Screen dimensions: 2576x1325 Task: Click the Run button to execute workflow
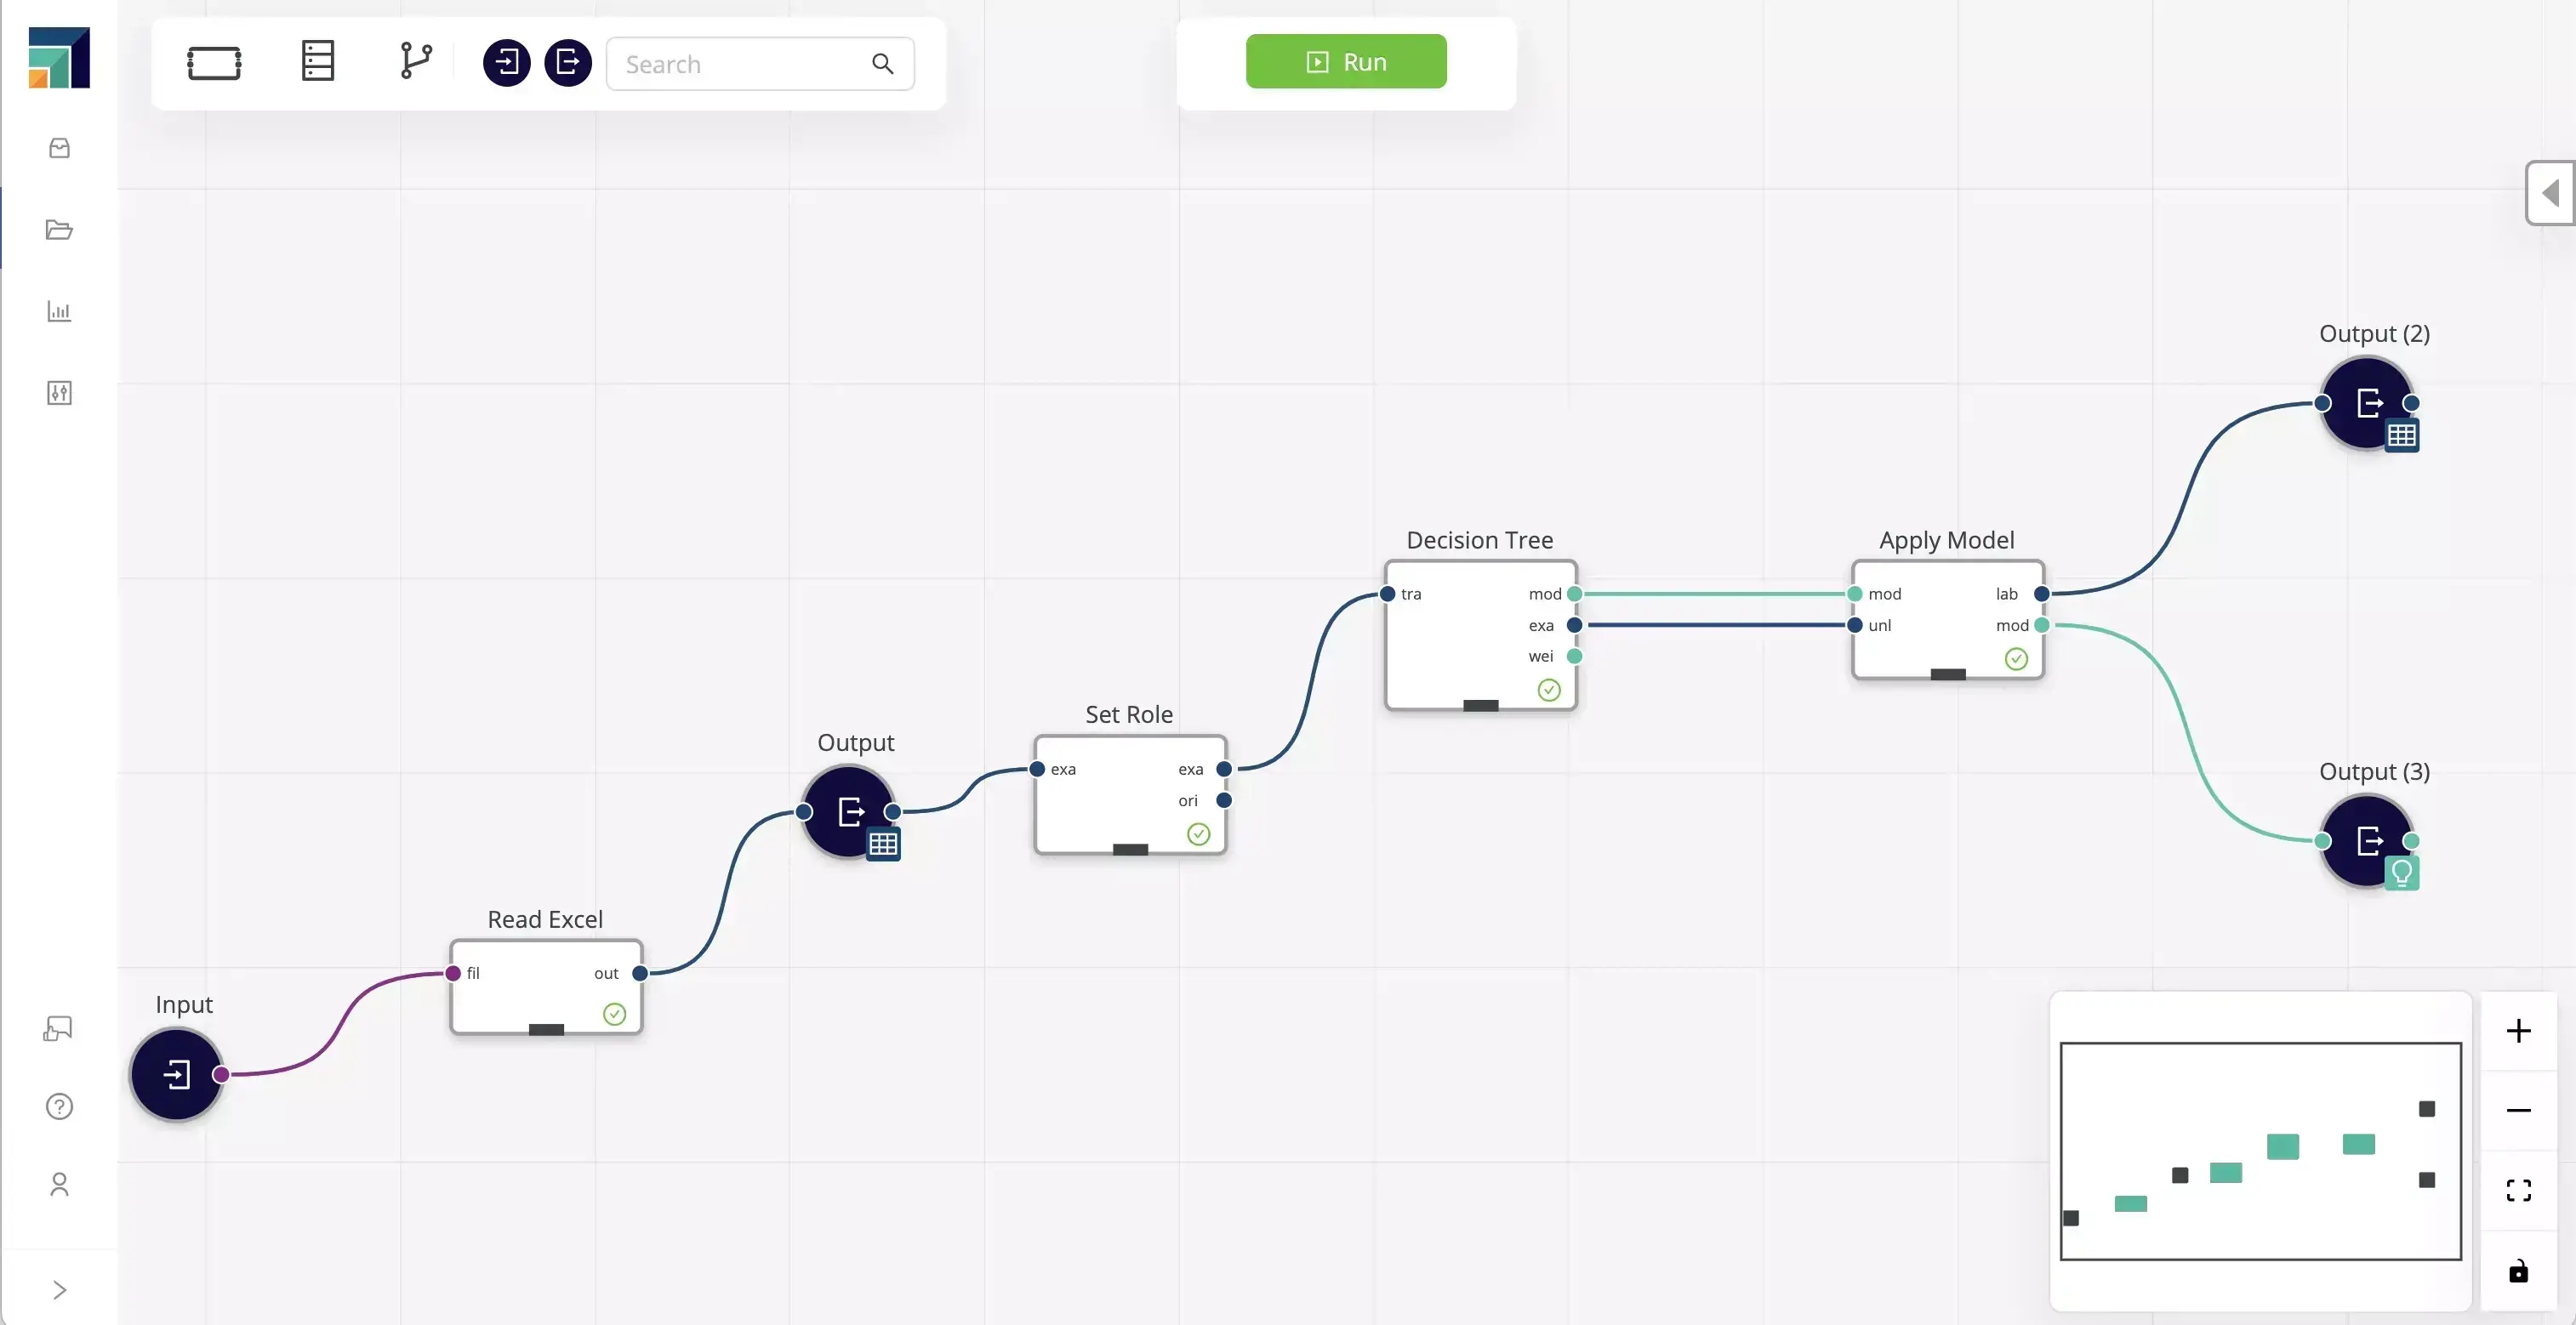pyautogui.click(x=1346, y=61)
